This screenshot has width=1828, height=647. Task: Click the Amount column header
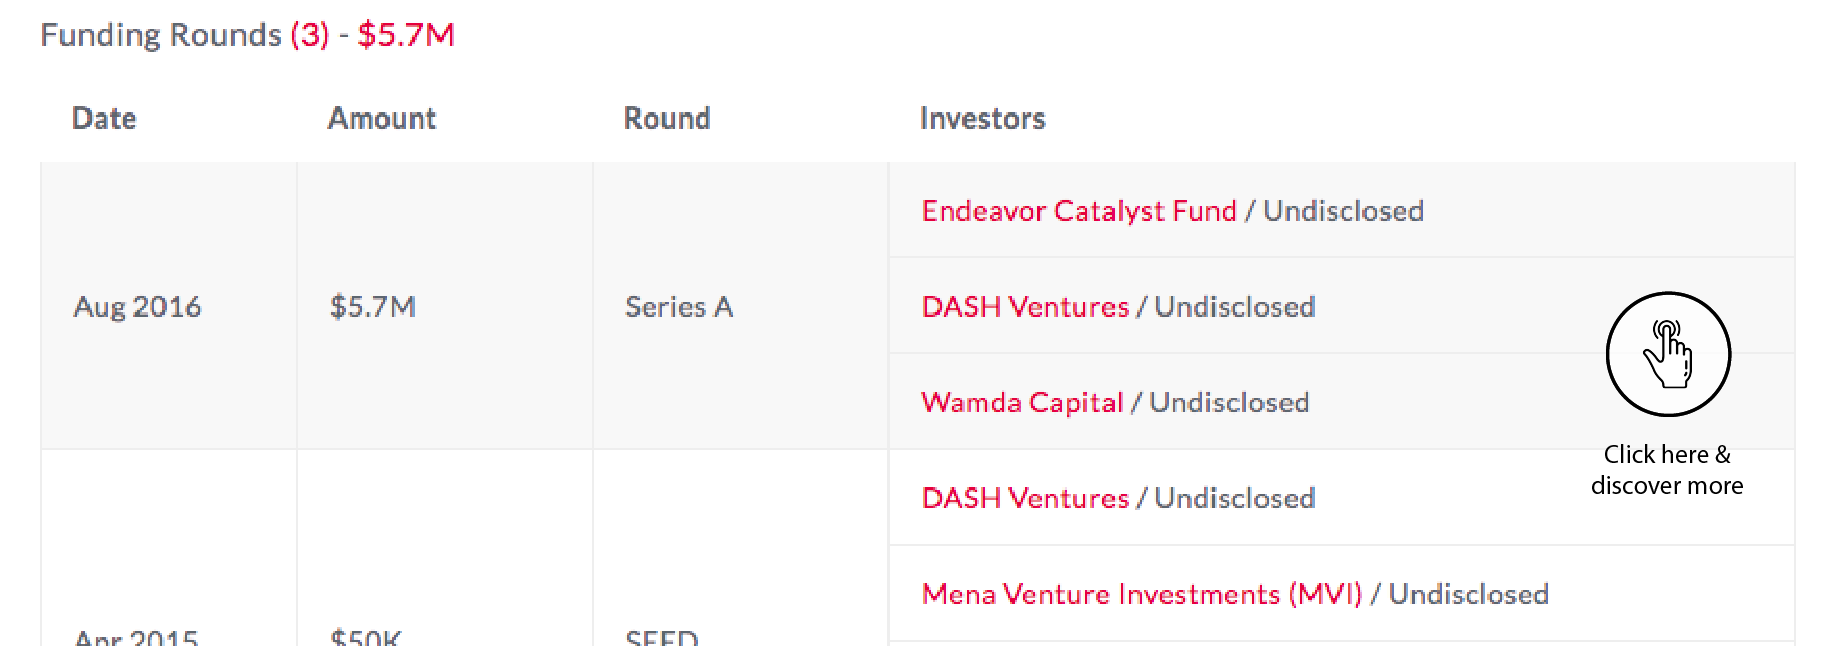382,118
